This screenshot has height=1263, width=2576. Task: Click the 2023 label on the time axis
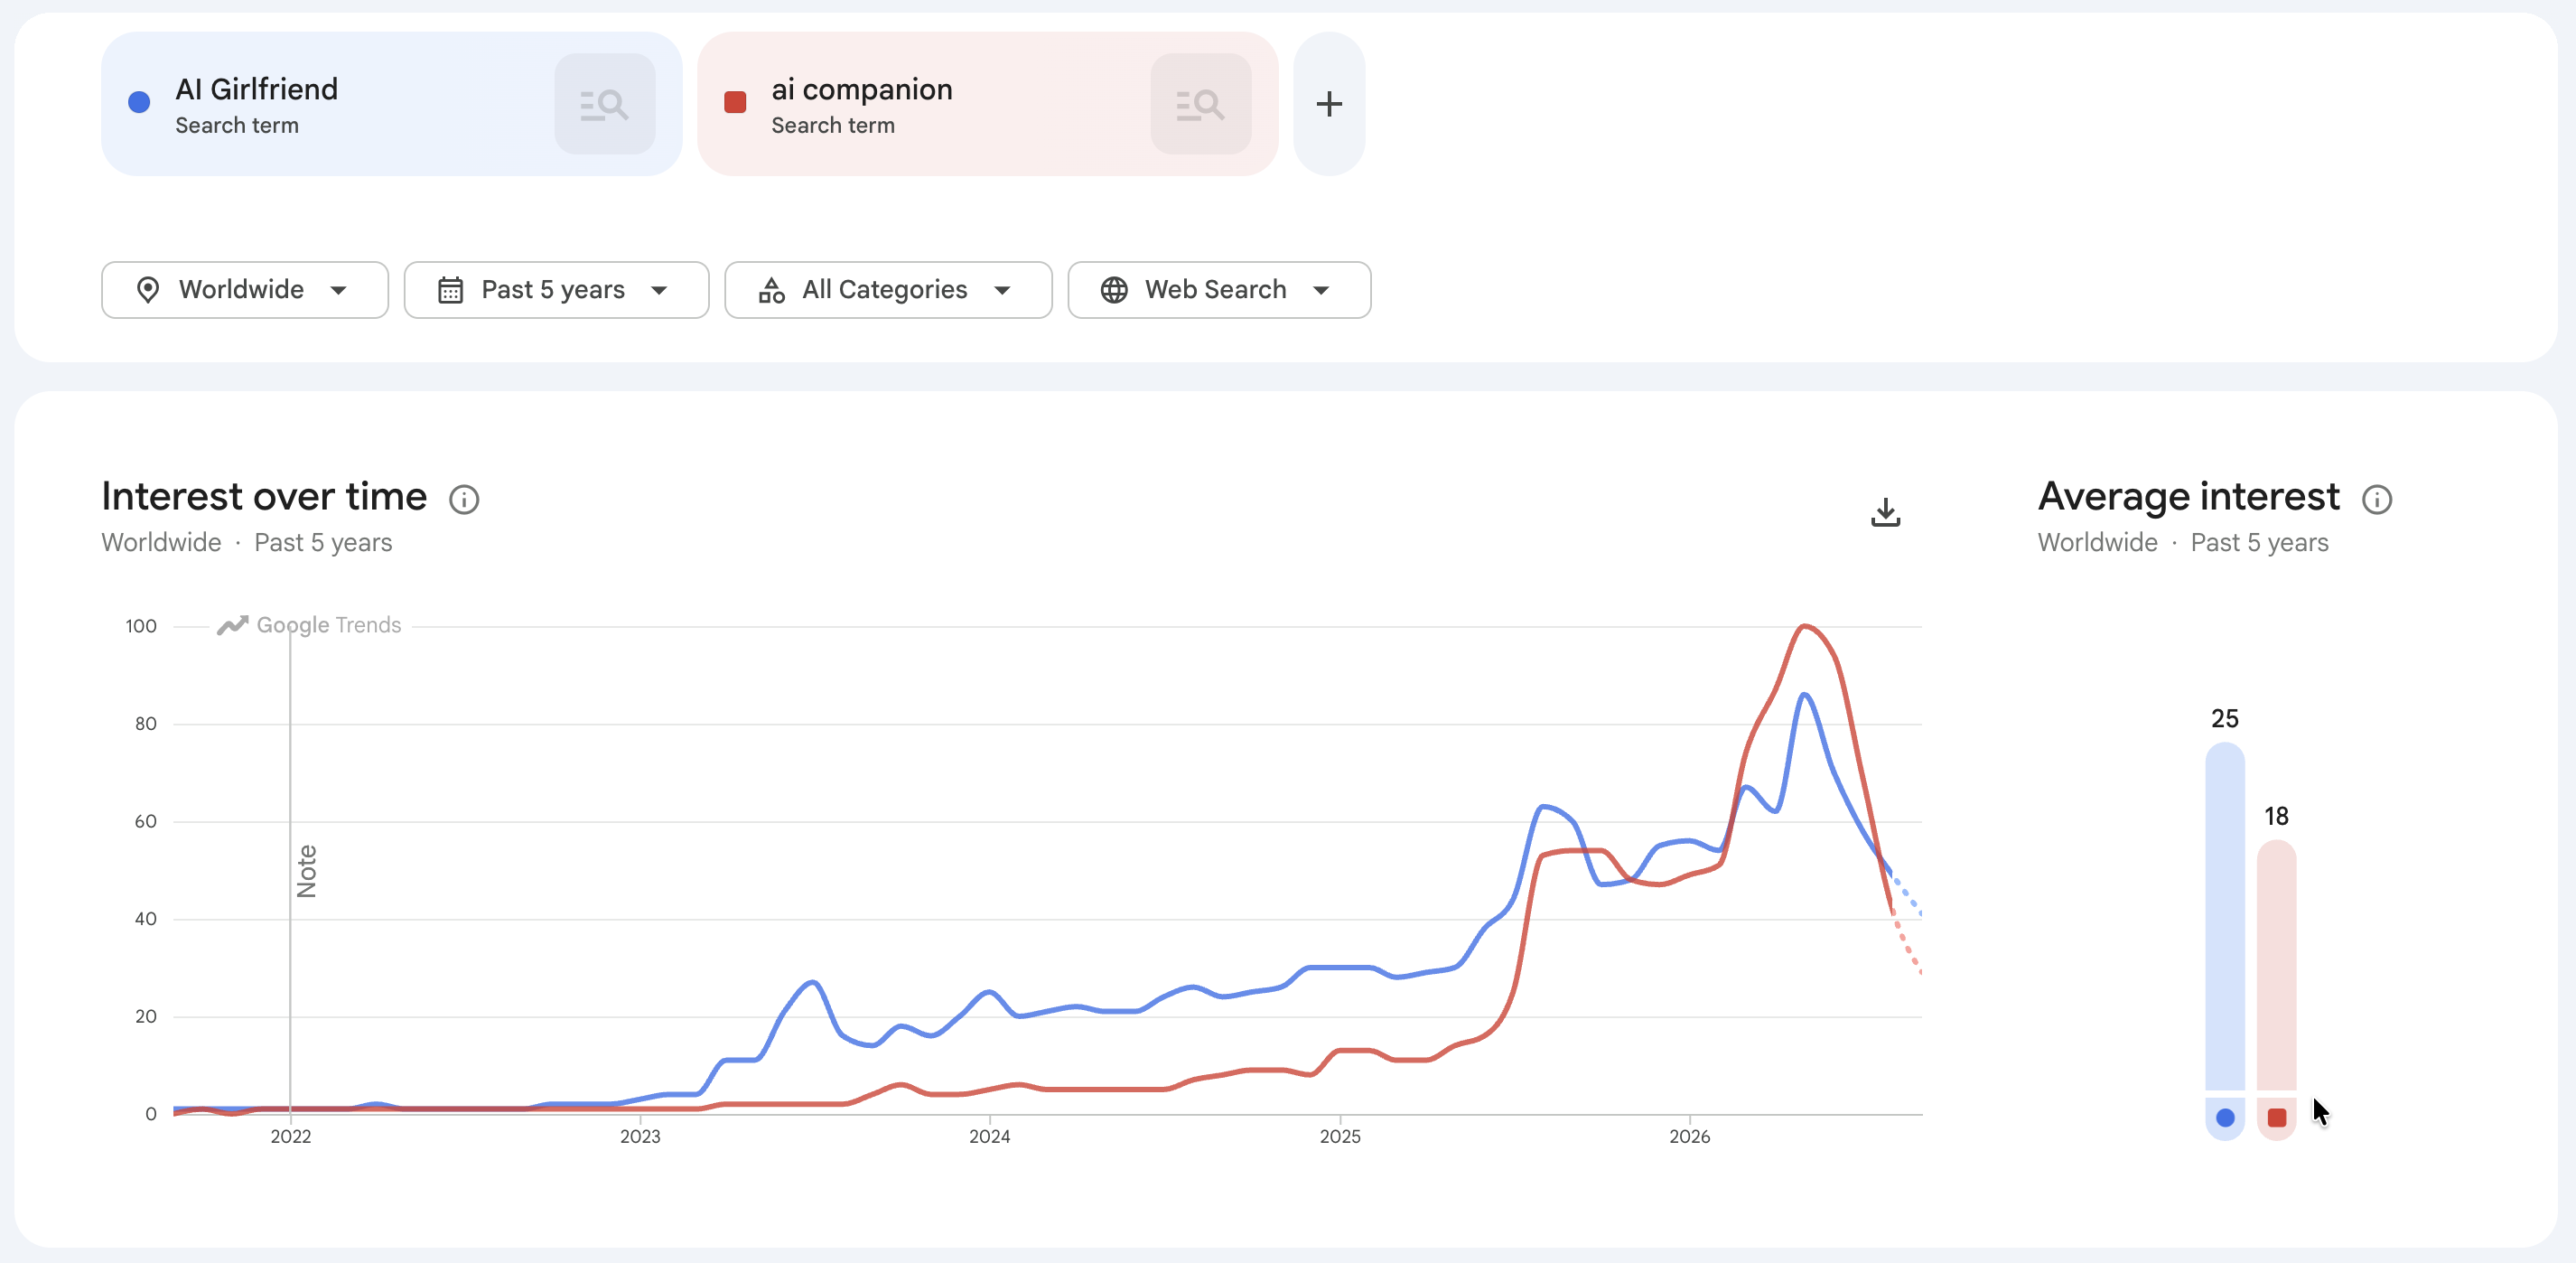[x=640, y=1136]
